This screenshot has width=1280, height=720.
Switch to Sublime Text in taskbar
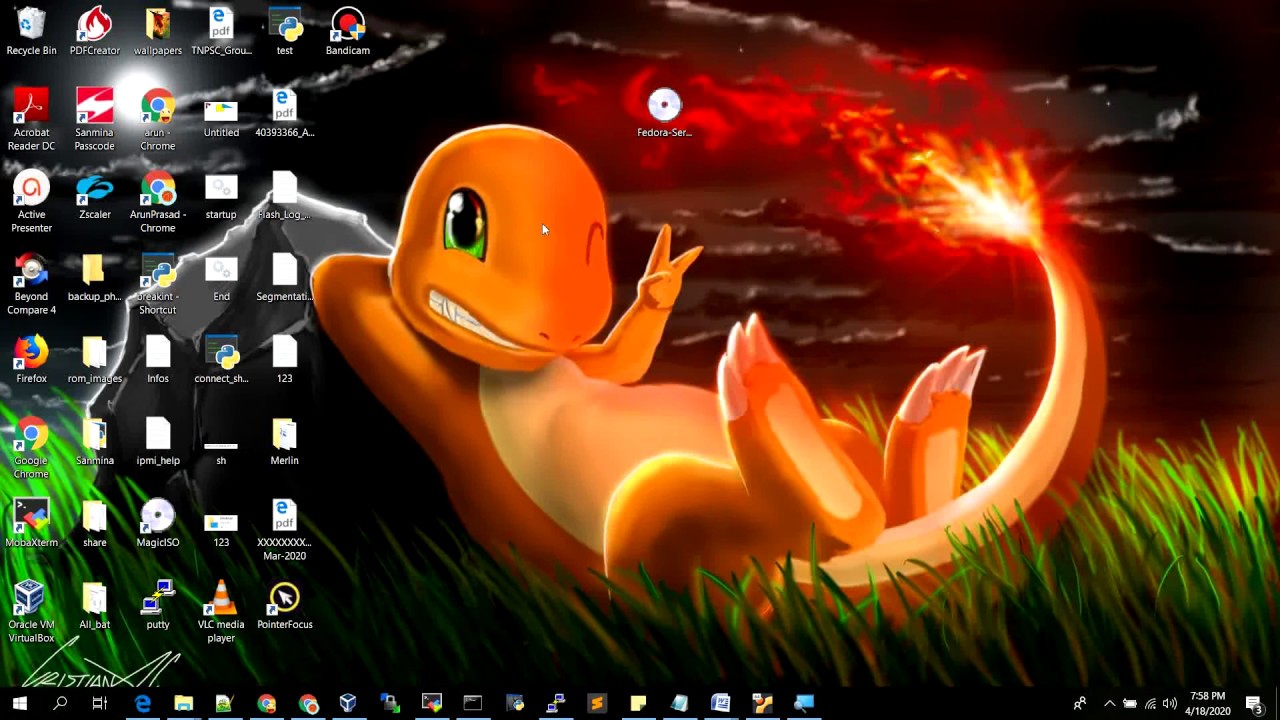(x=597, y=703)
